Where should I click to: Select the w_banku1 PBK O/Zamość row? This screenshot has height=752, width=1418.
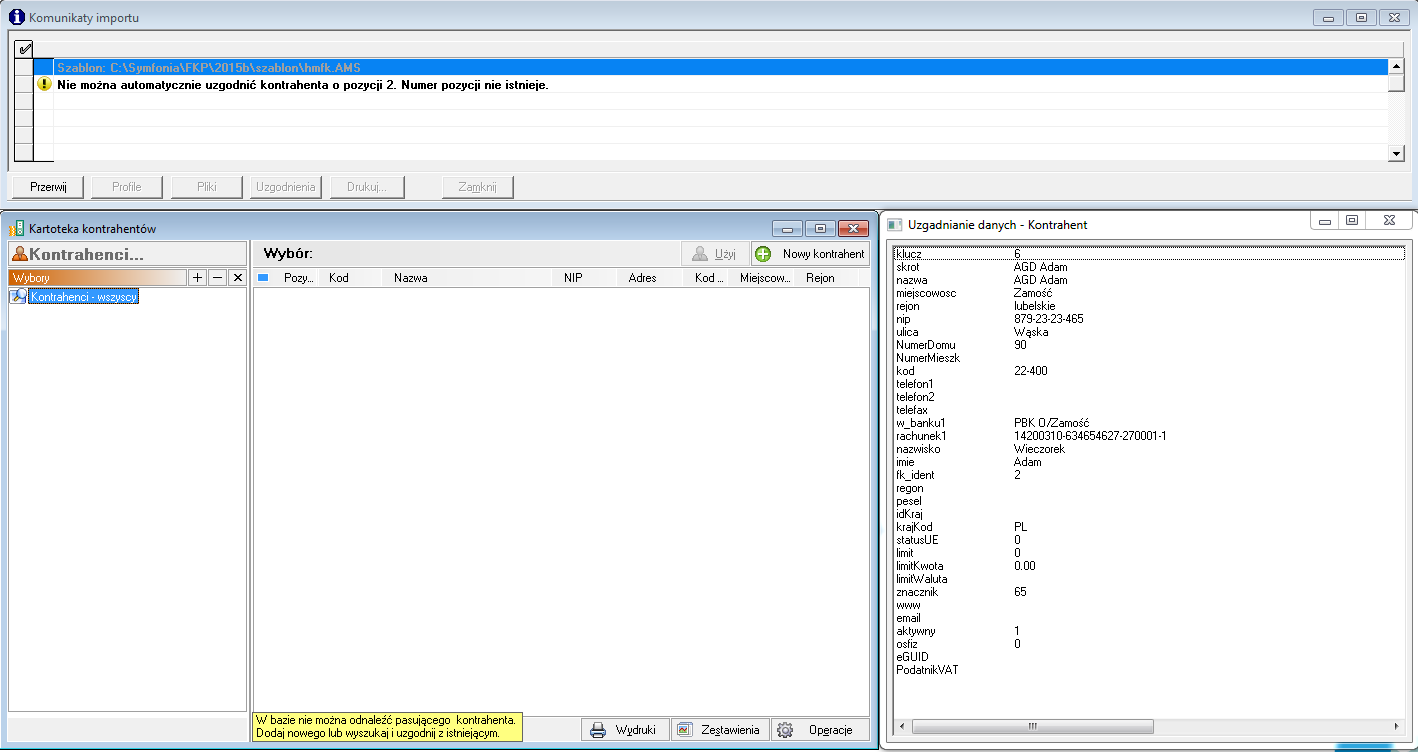pyautogui.click(x=1149, y=423)
